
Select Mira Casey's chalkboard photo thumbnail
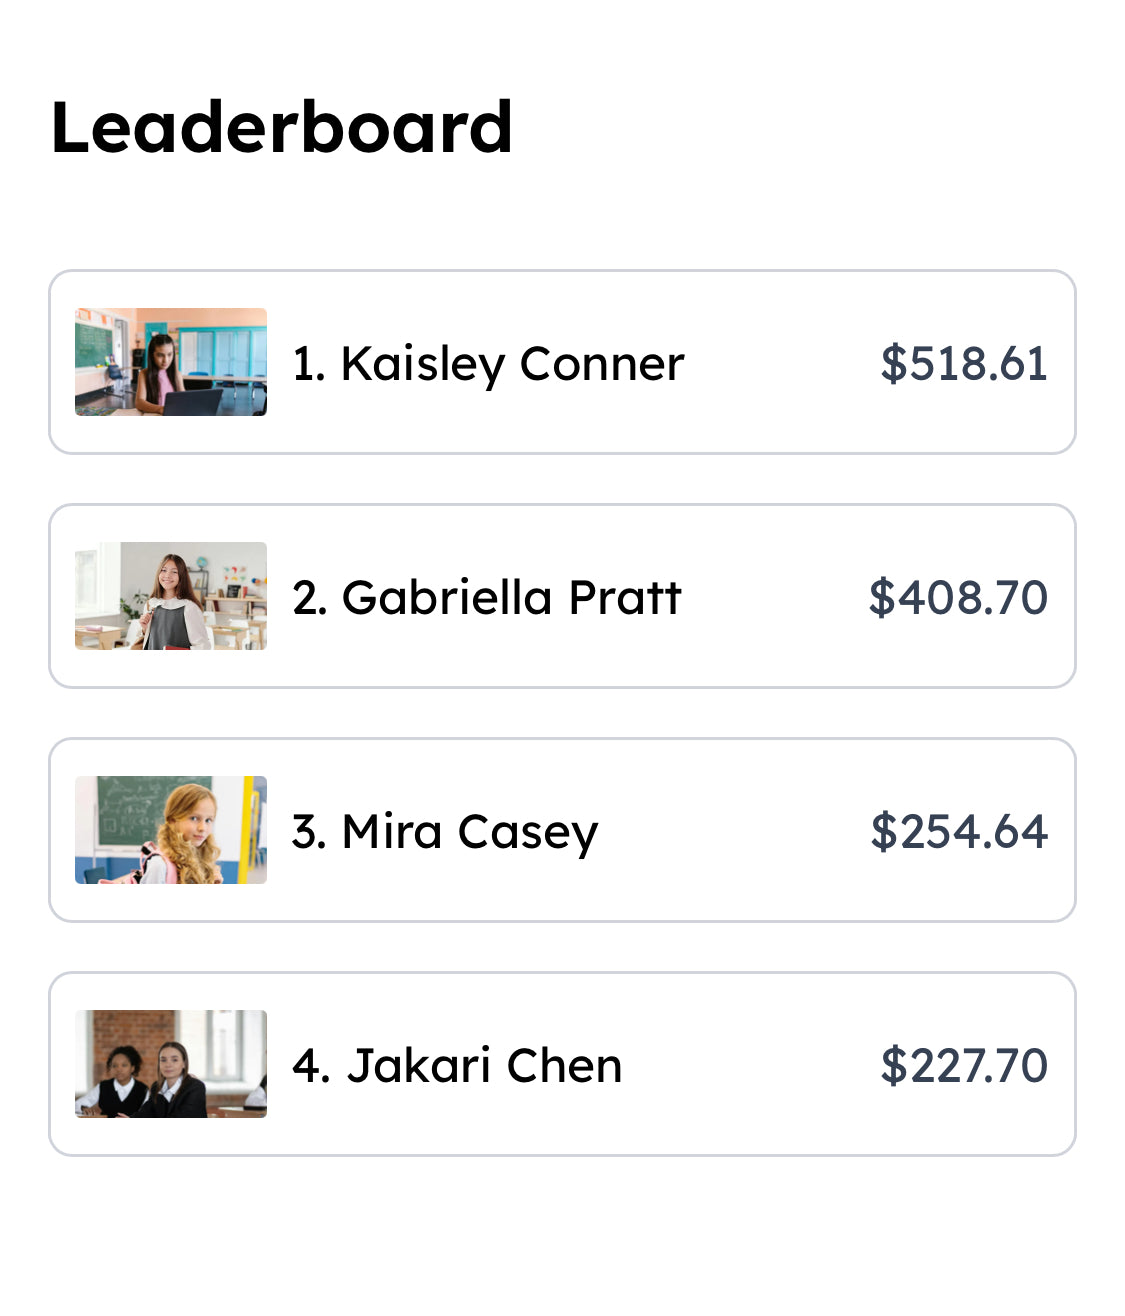point(171,830)
